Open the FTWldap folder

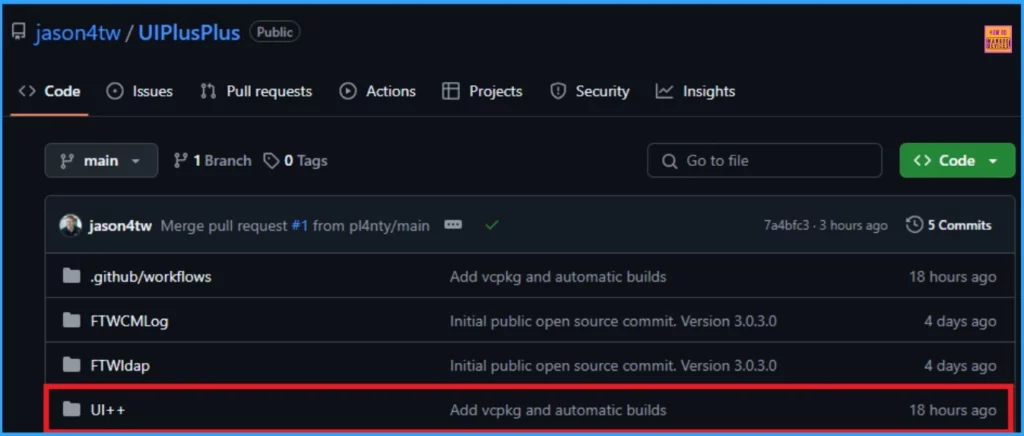click(x=120, y=366)
